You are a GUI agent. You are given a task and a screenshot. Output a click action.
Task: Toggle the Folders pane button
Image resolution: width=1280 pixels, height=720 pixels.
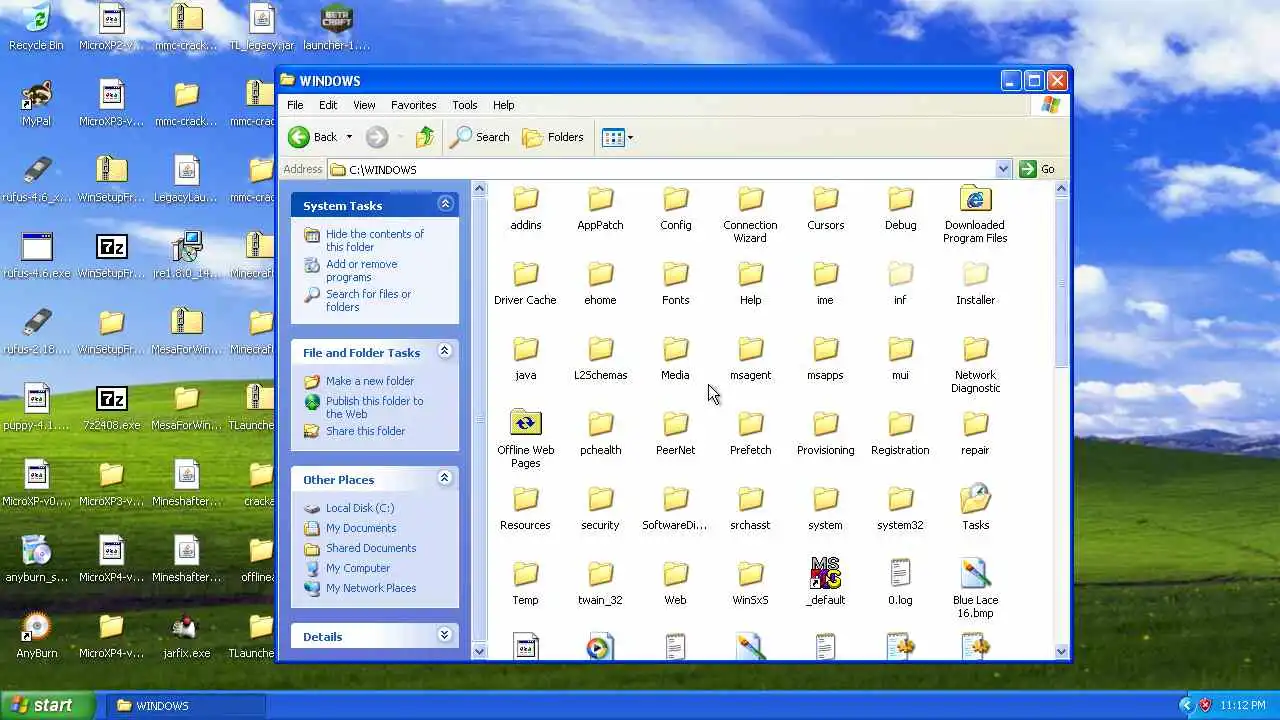click(x=553, y=137)
